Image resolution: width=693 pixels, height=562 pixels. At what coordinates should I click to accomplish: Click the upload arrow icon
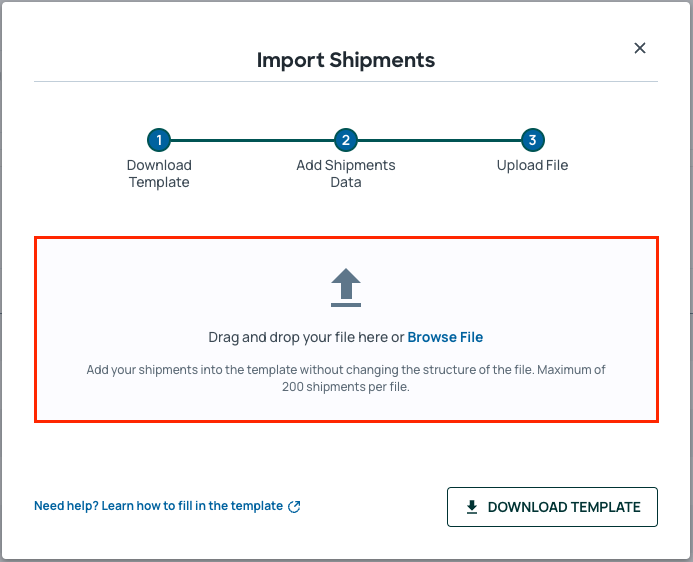346,288
